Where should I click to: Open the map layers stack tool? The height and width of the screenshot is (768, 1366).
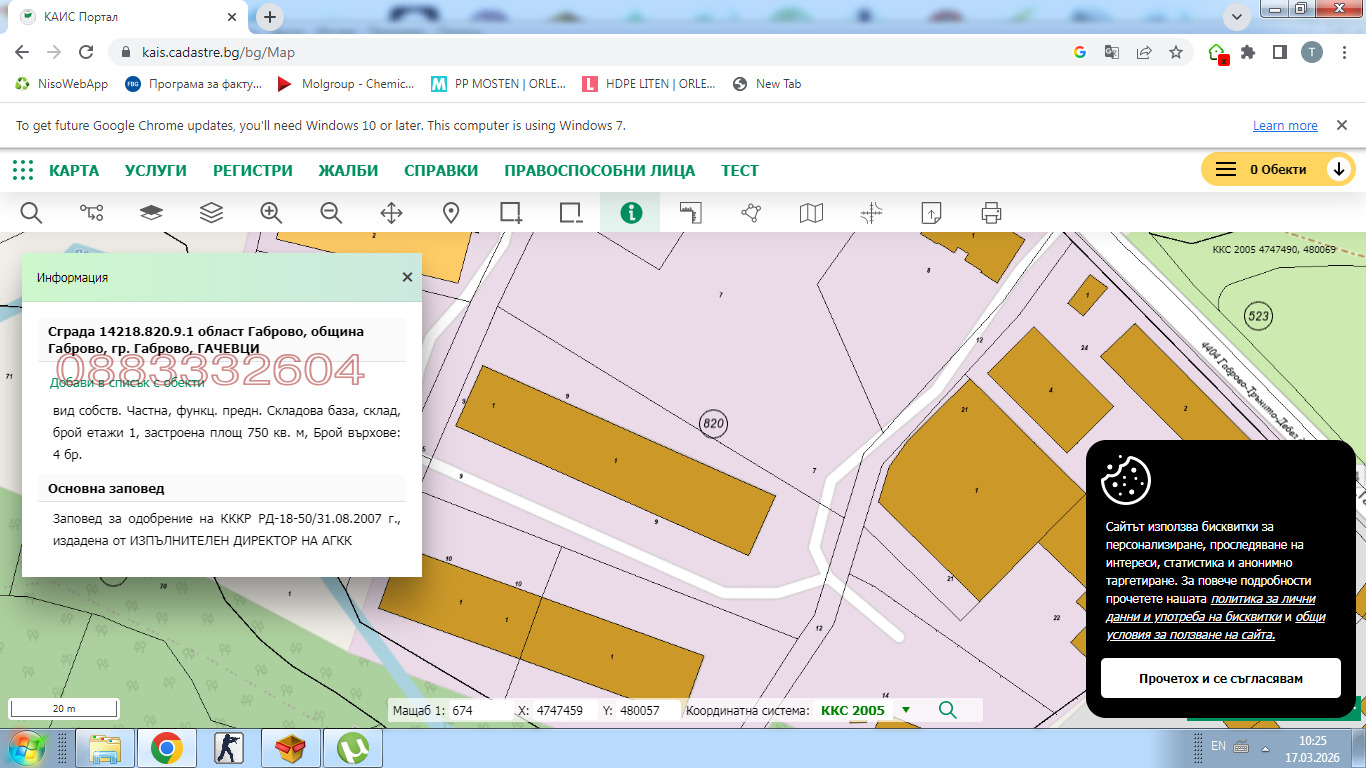pyautogui.click(x=211, y=212)
